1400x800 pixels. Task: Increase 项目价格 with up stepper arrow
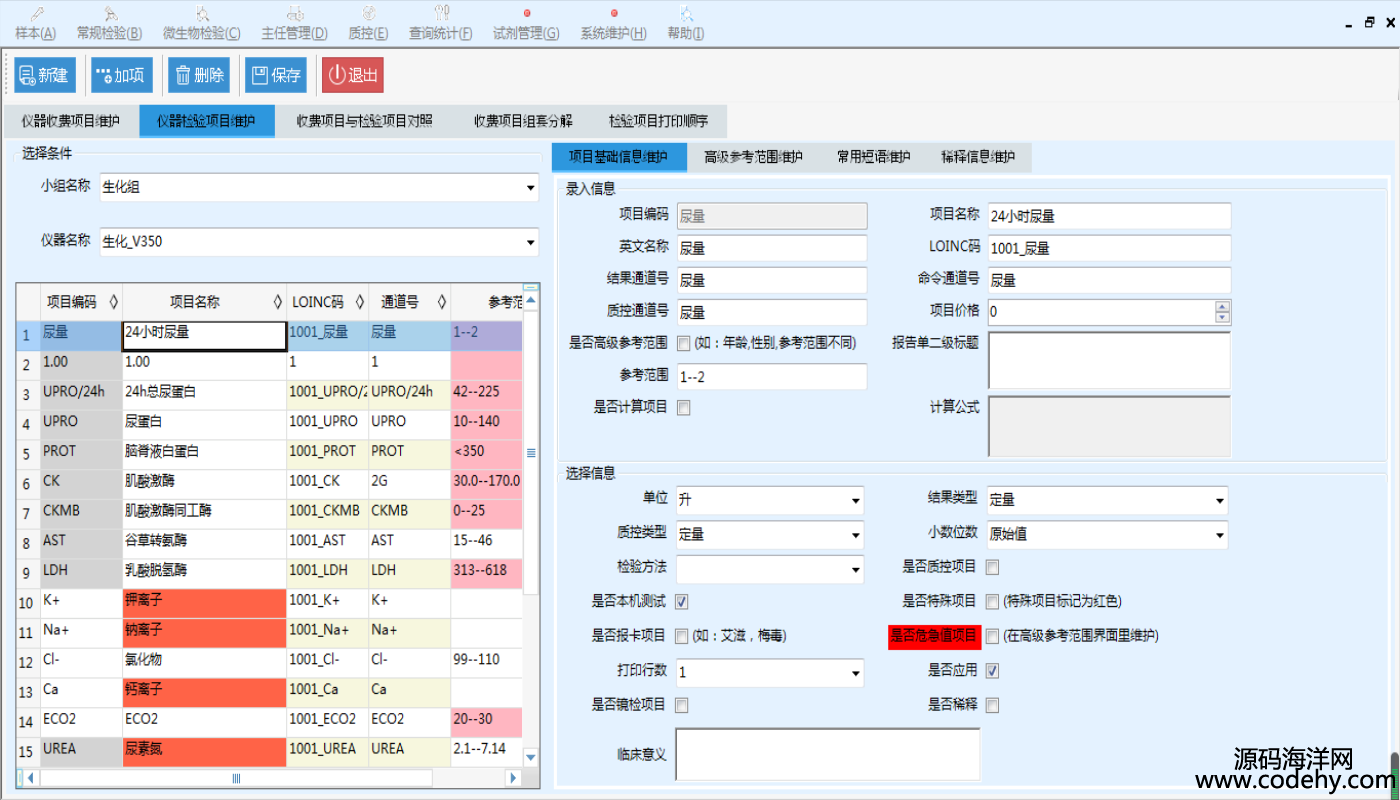(1222, 306)
